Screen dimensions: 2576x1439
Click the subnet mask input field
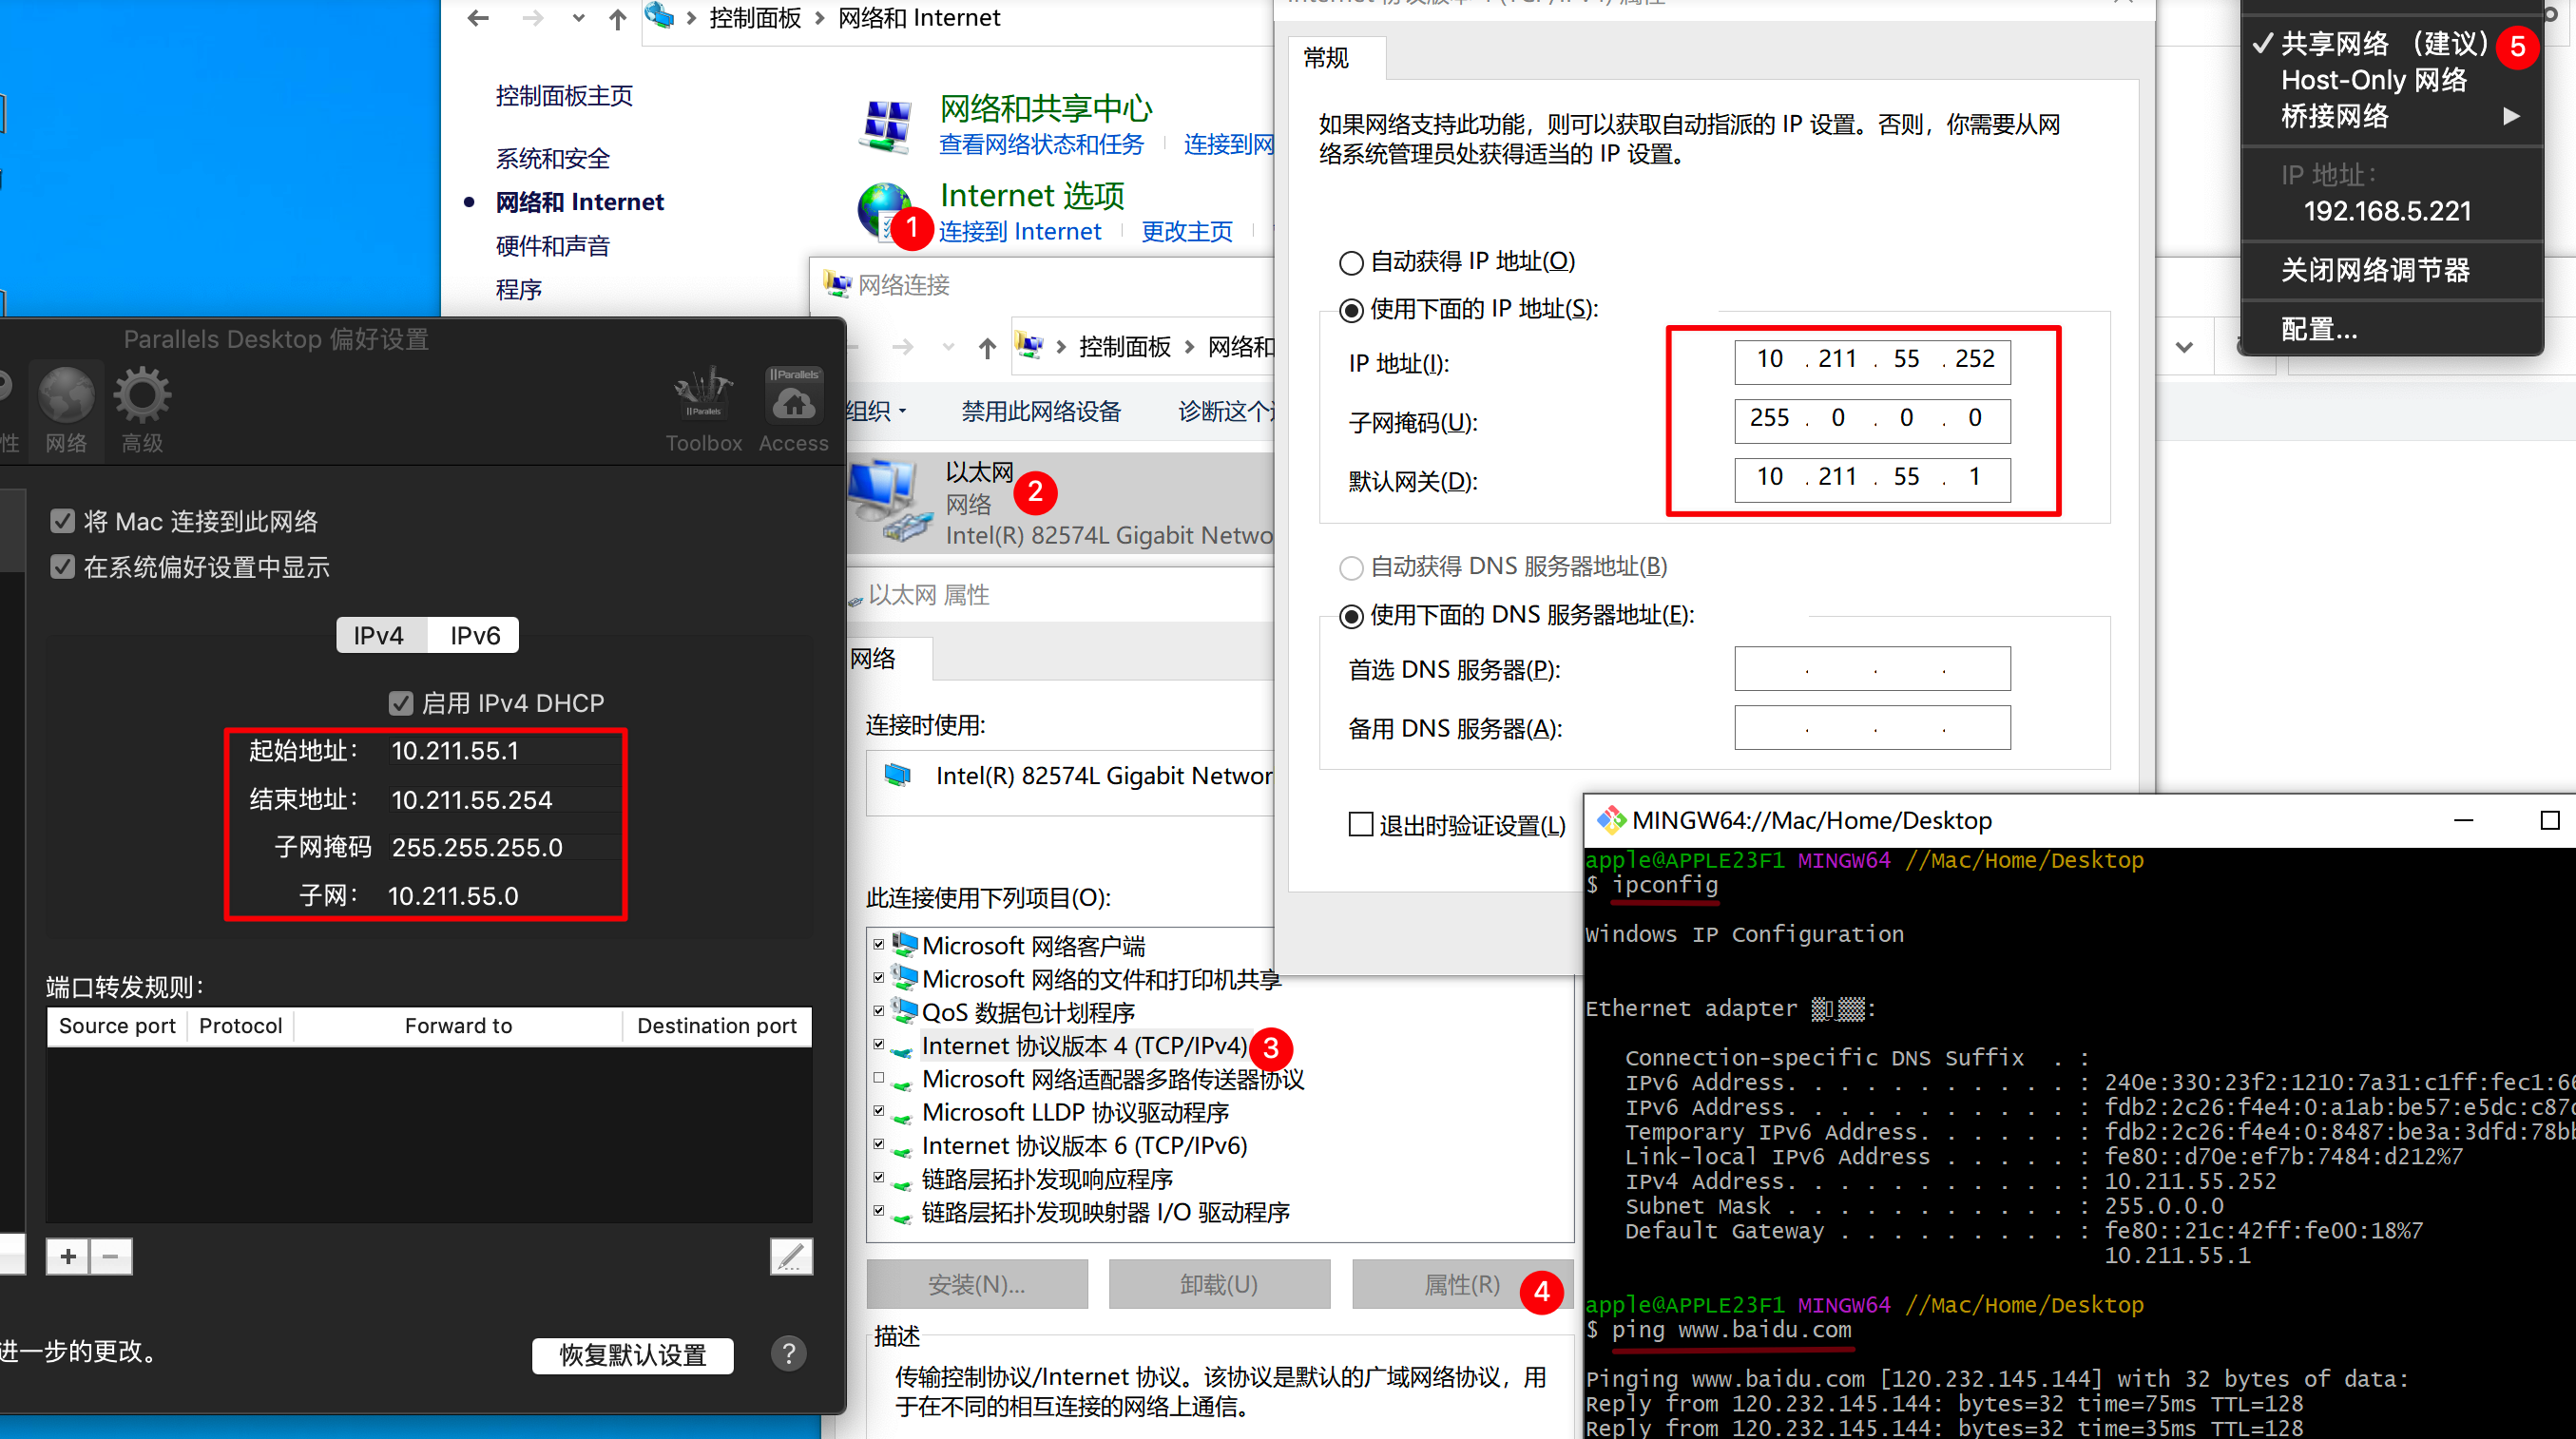click(x=1872, y=419)
